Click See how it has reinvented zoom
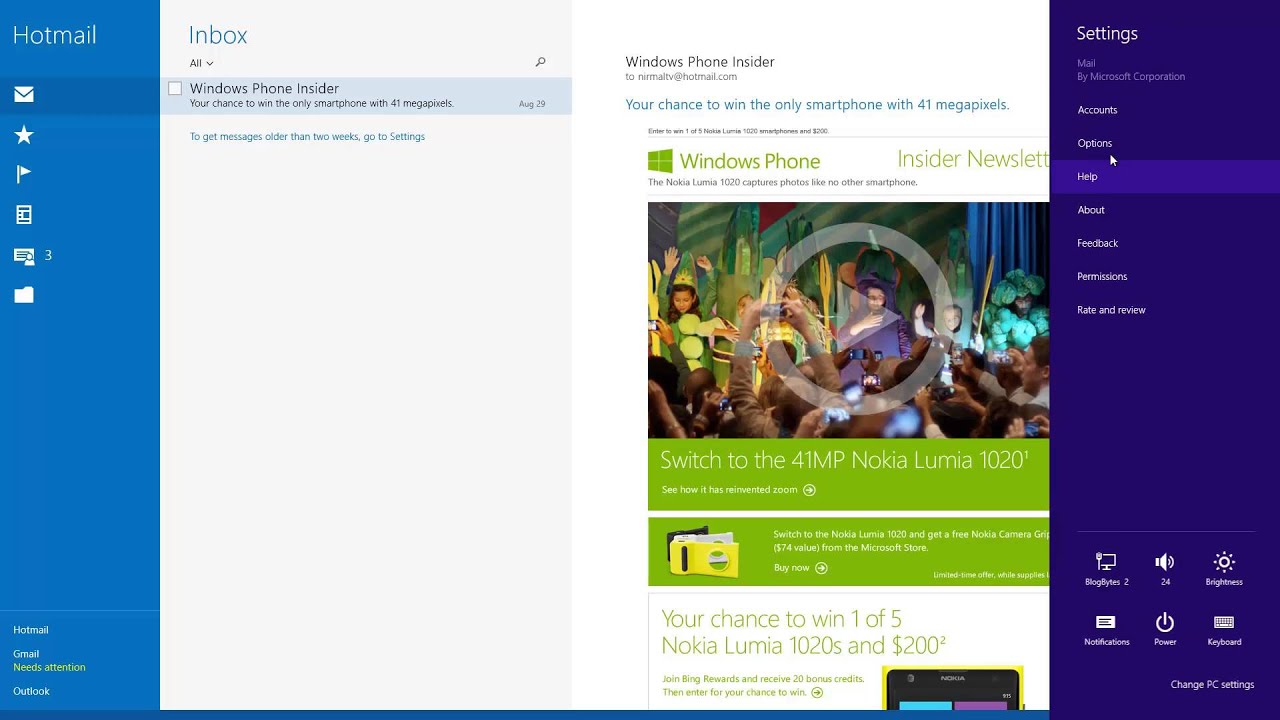Screen dimensions: 1280x720 coord(738,490)
